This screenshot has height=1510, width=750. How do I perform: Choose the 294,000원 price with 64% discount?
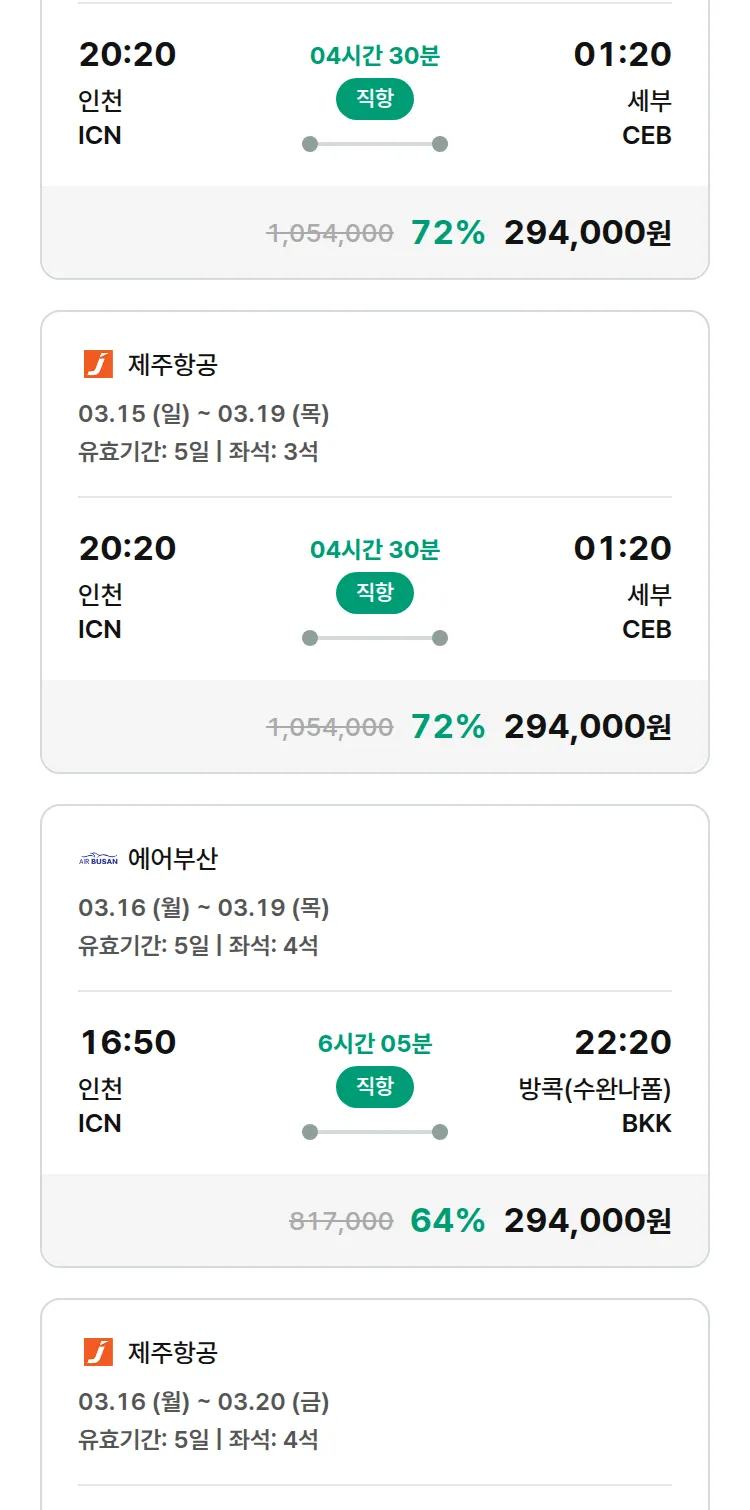[587, 1221]
